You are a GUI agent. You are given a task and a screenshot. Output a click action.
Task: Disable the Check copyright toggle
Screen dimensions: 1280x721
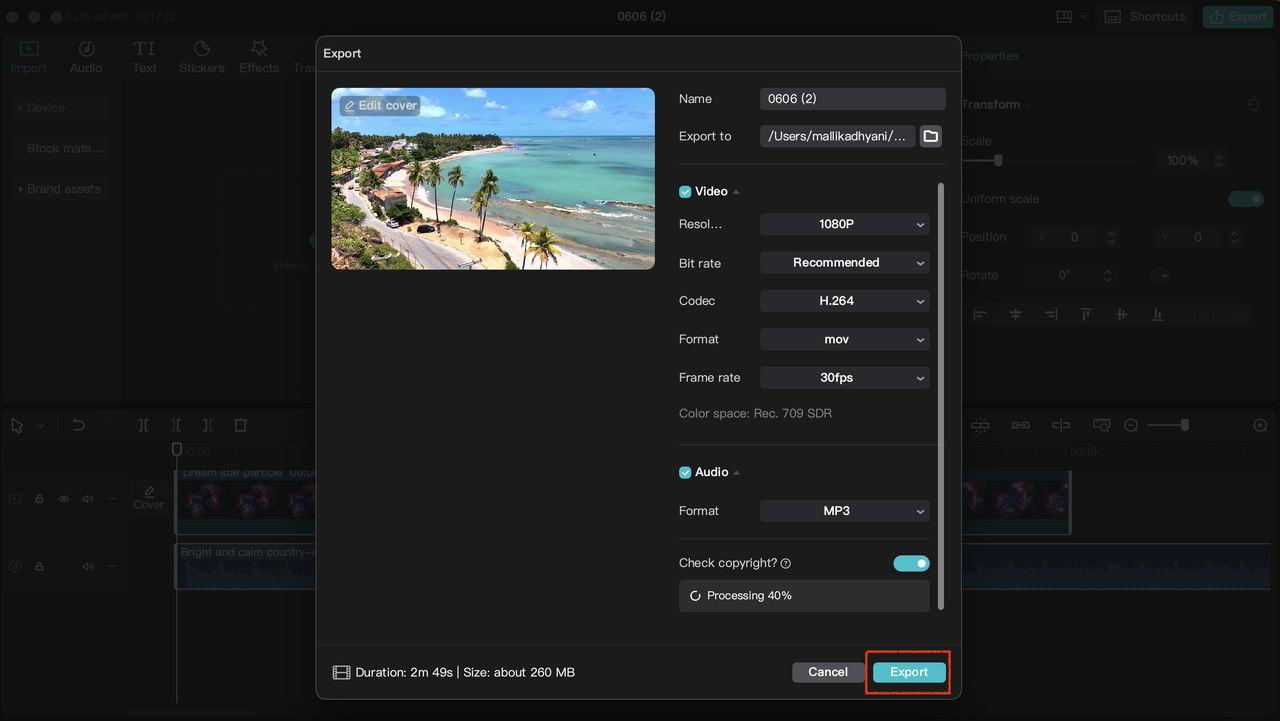click(x=911, y=563)
